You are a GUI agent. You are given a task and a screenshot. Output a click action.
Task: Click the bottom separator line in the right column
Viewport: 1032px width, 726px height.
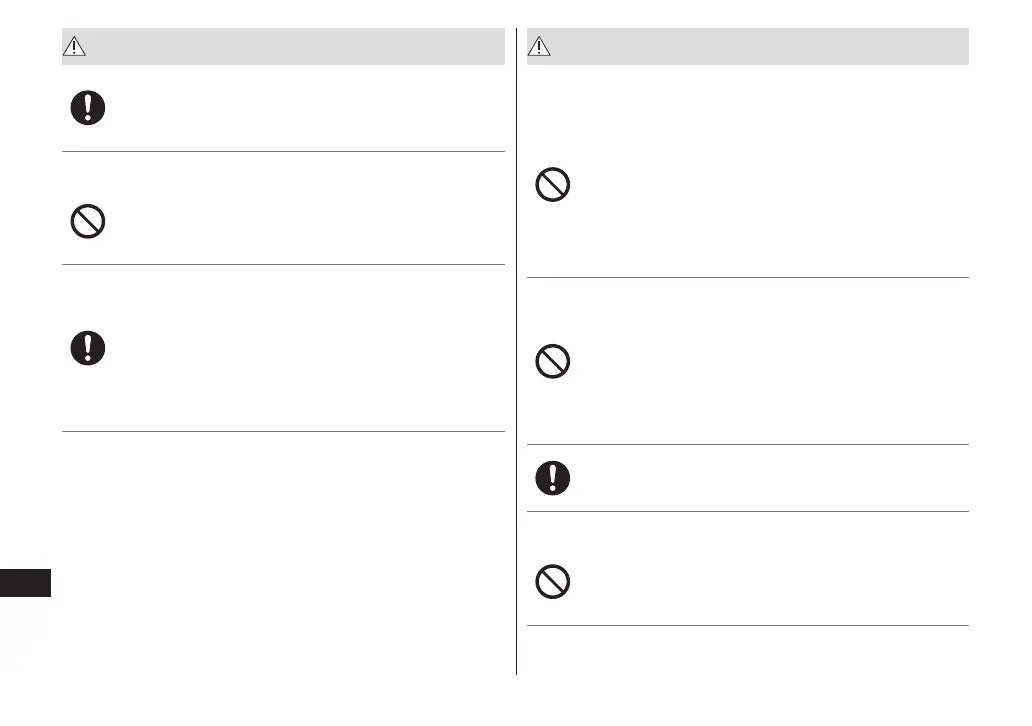748,627
